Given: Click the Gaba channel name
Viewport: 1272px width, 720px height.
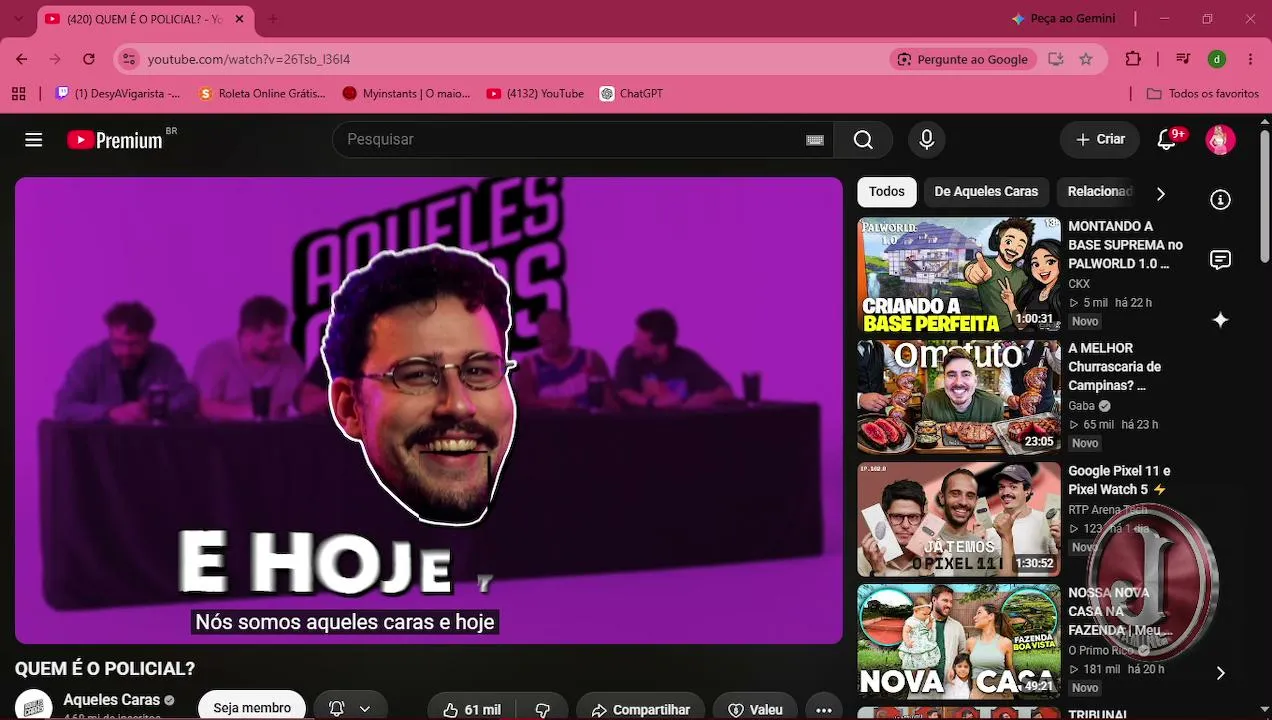Looking at the screenshot, I should 1081,406.
